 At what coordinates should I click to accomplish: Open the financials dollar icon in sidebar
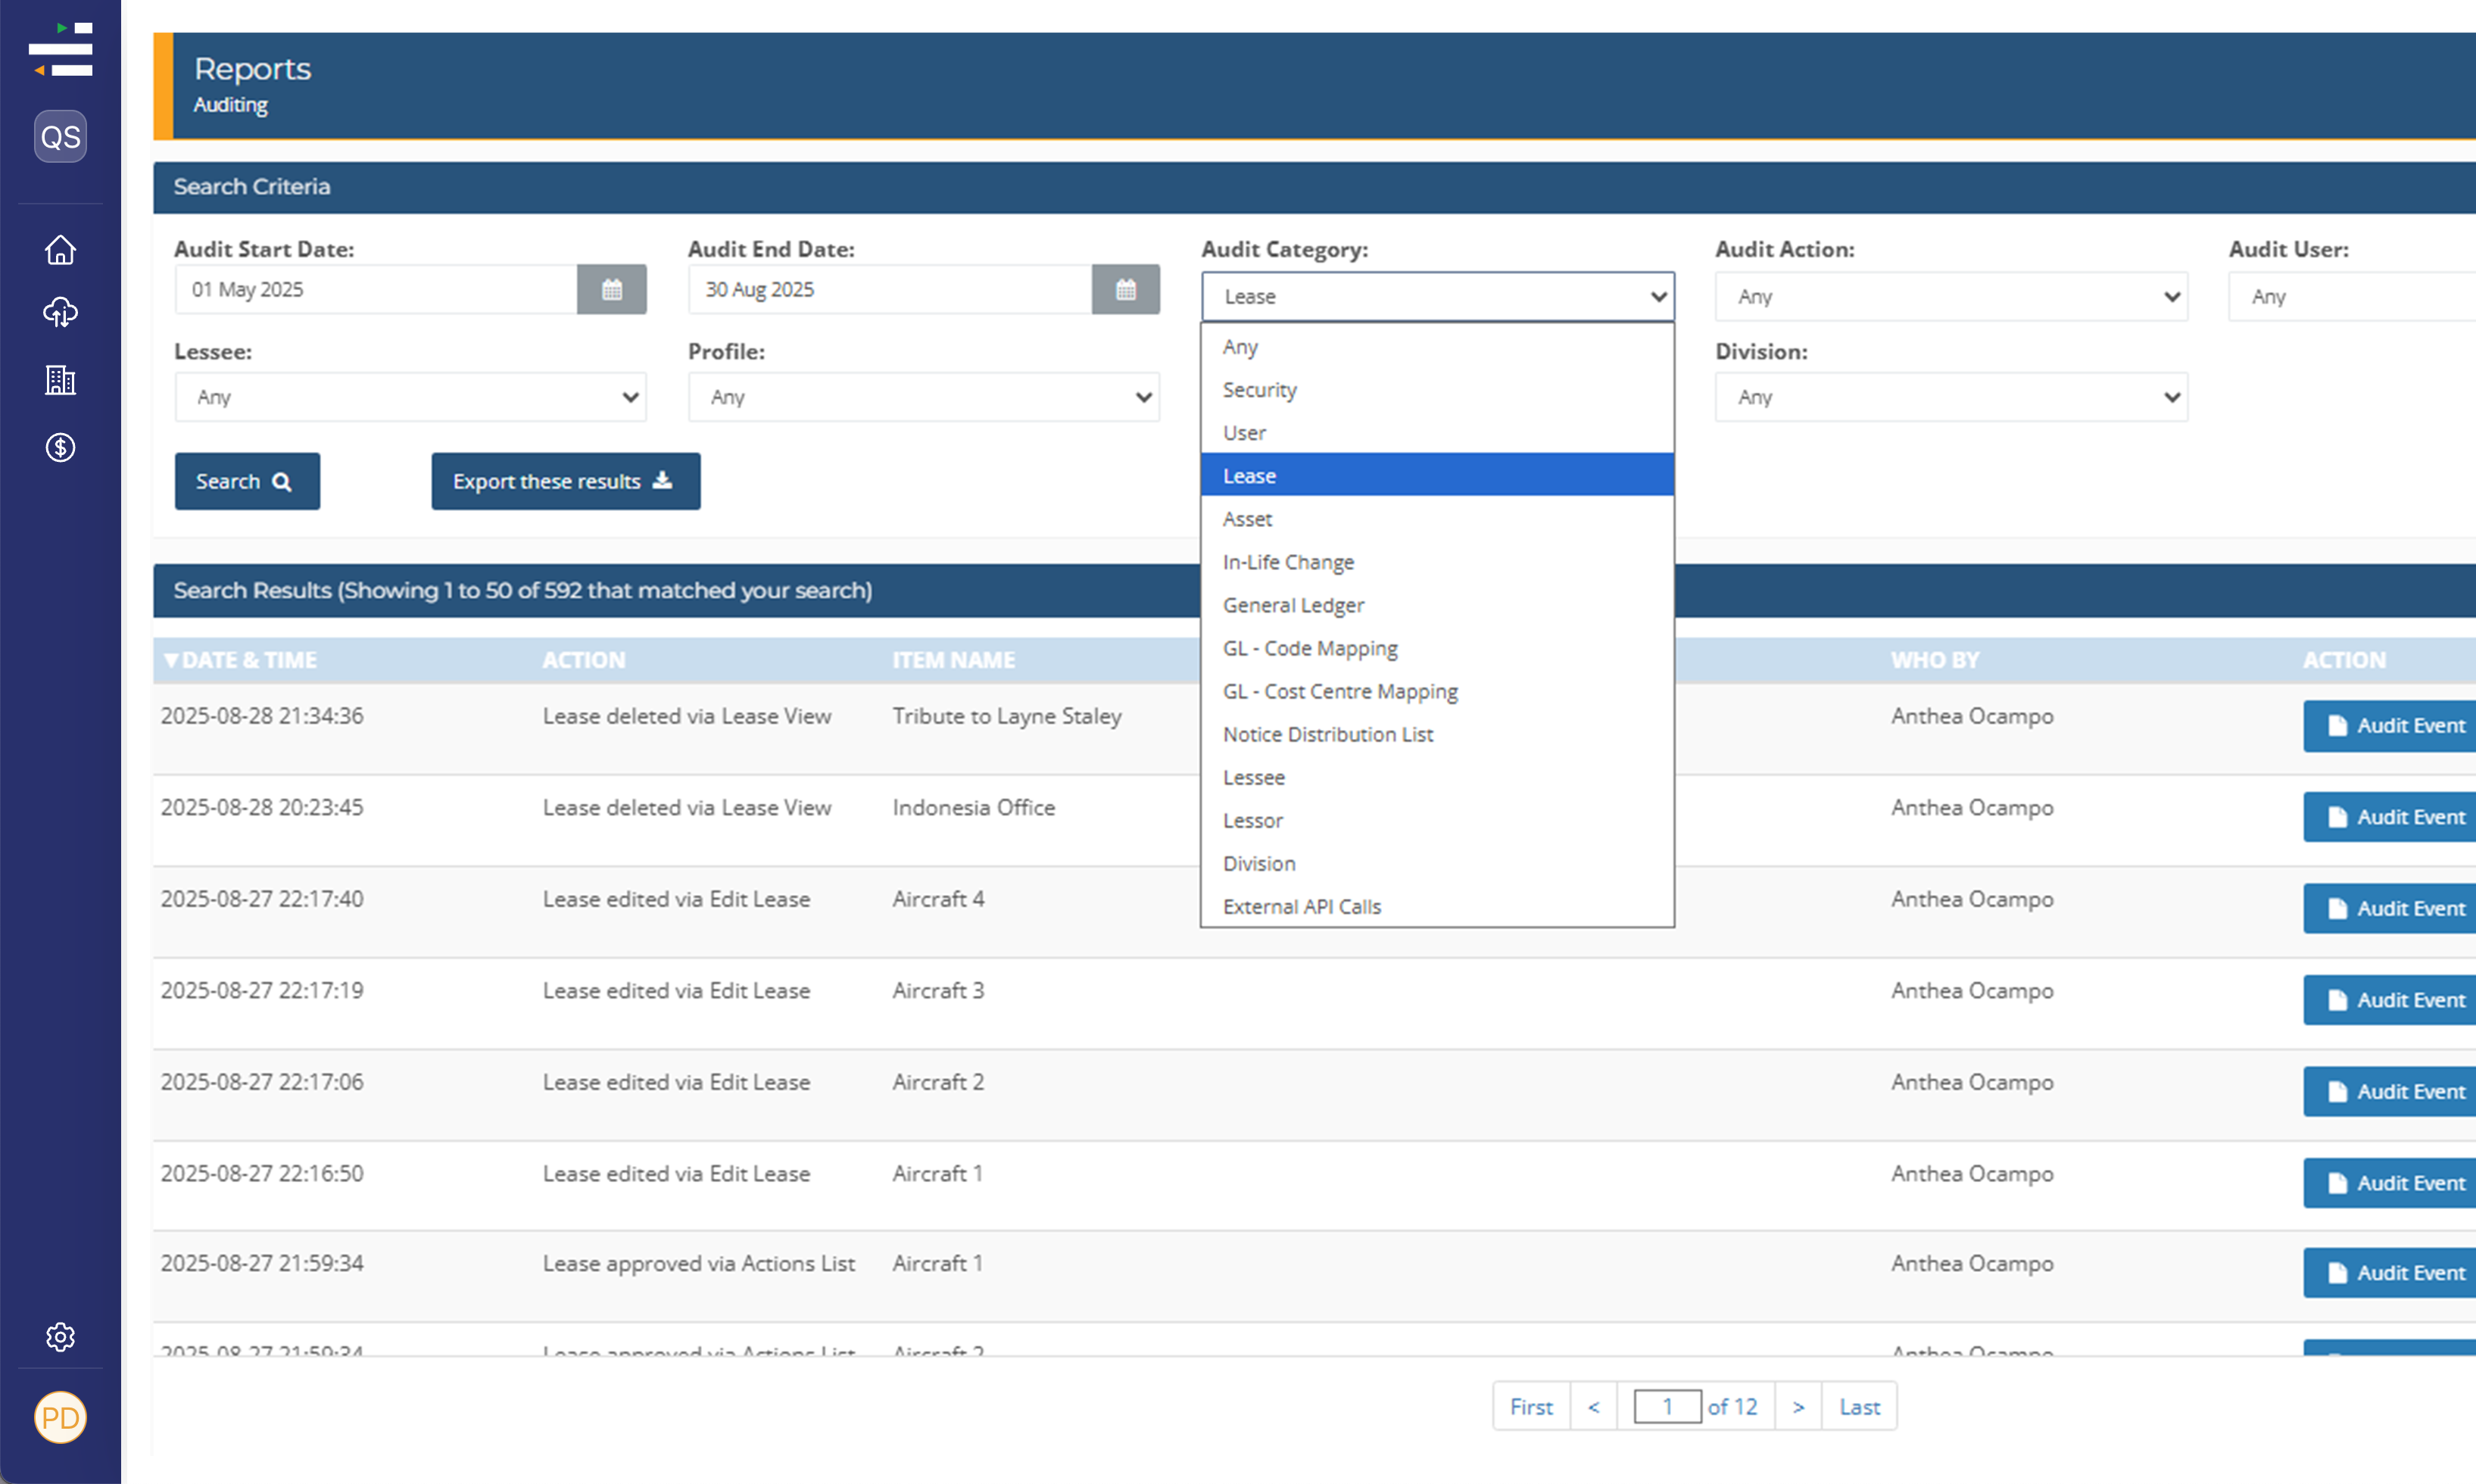(x=60, y=448)
